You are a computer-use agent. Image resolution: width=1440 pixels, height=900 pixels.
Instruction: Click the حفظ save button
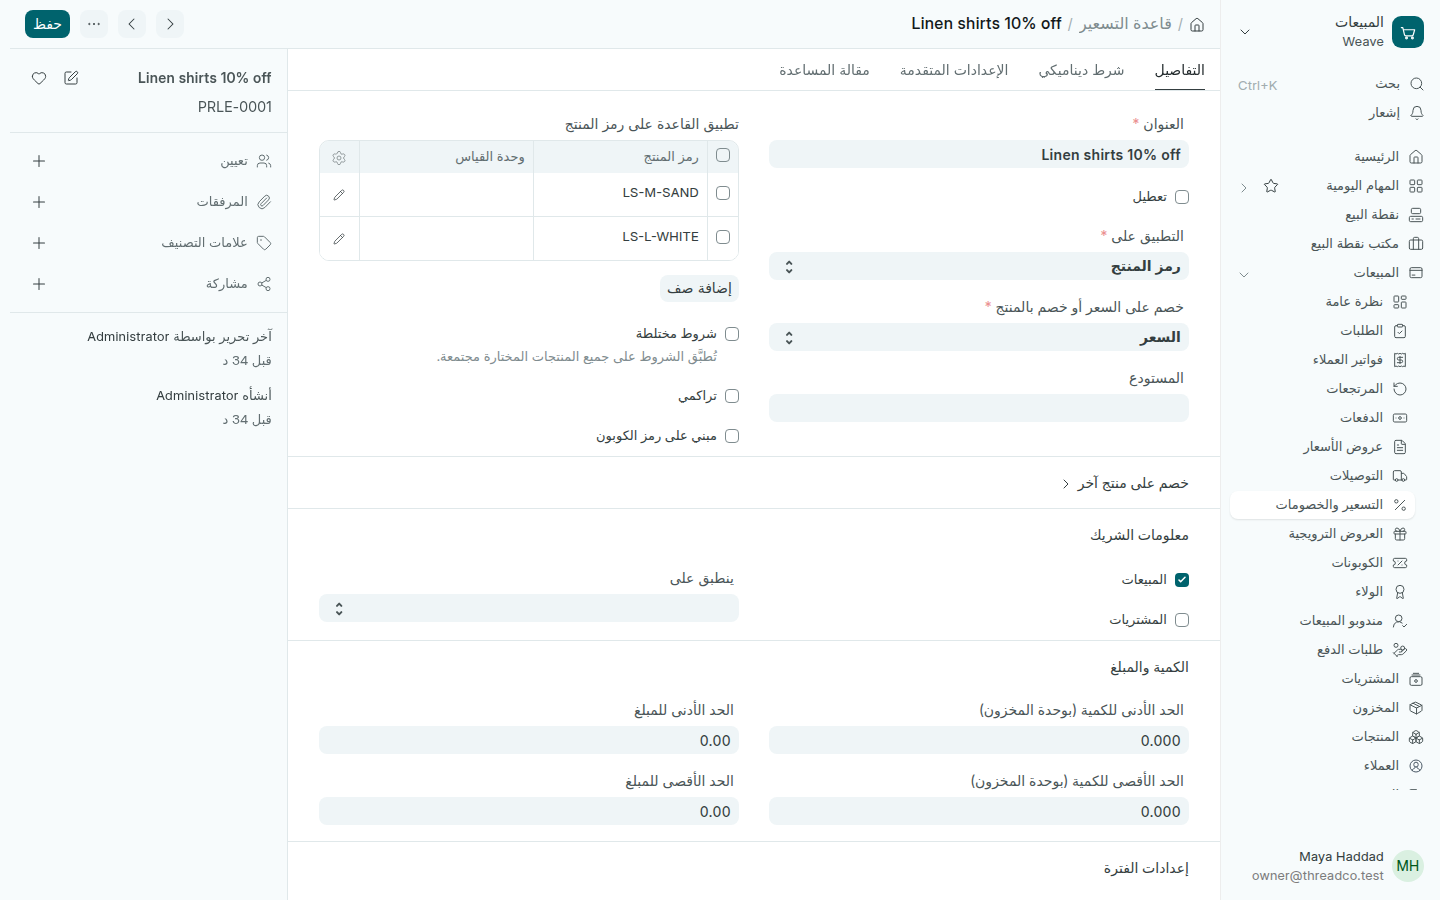click(x=47, y=24)
